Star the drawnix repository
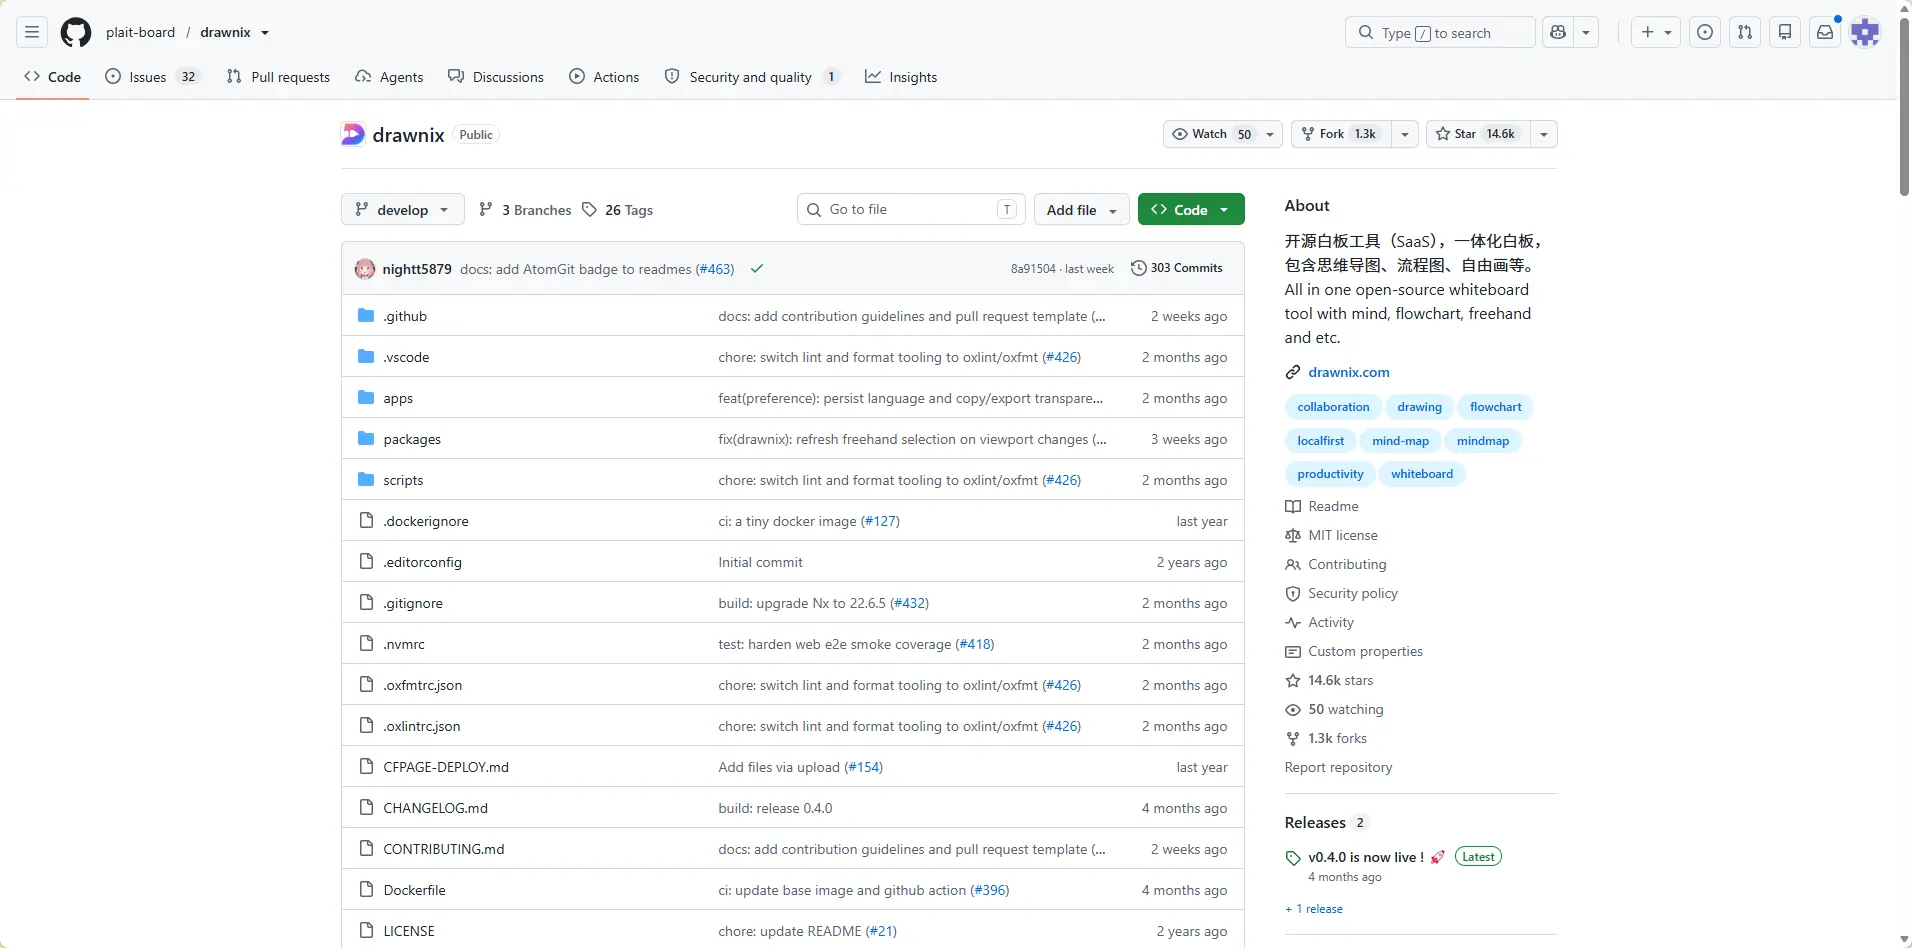Viewport: 1912px width, 948px height. [x=1478, y=134]
